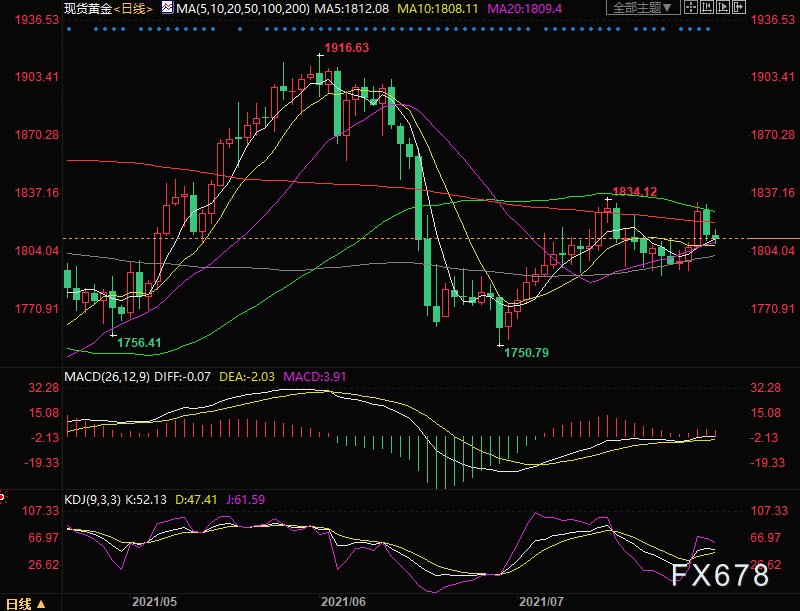Open the 日线 period selector at bottom left
800x611 pixels.
pos(26,604)
